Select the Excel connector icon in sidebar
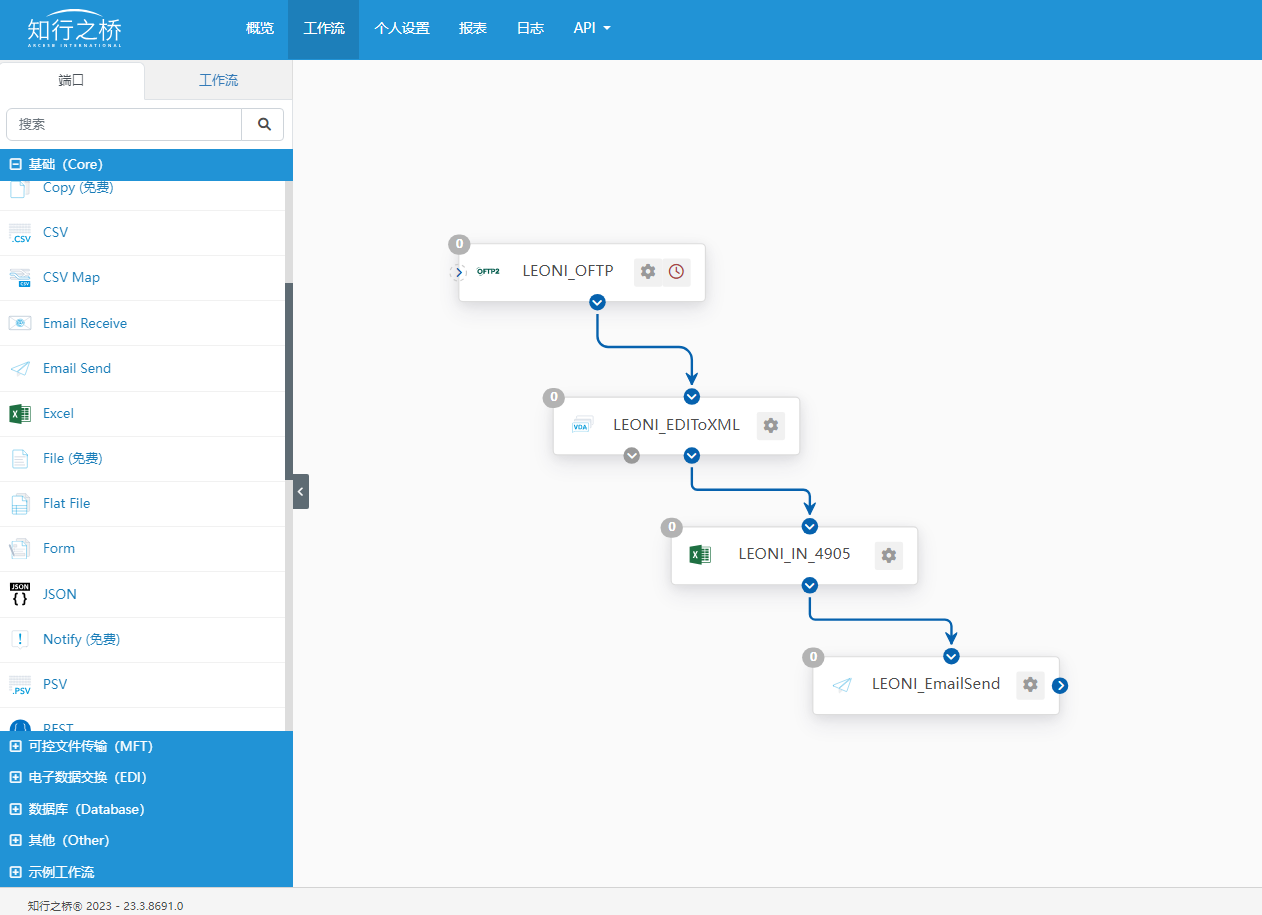This screenshot has width=1262, height=915. point(20,414)
